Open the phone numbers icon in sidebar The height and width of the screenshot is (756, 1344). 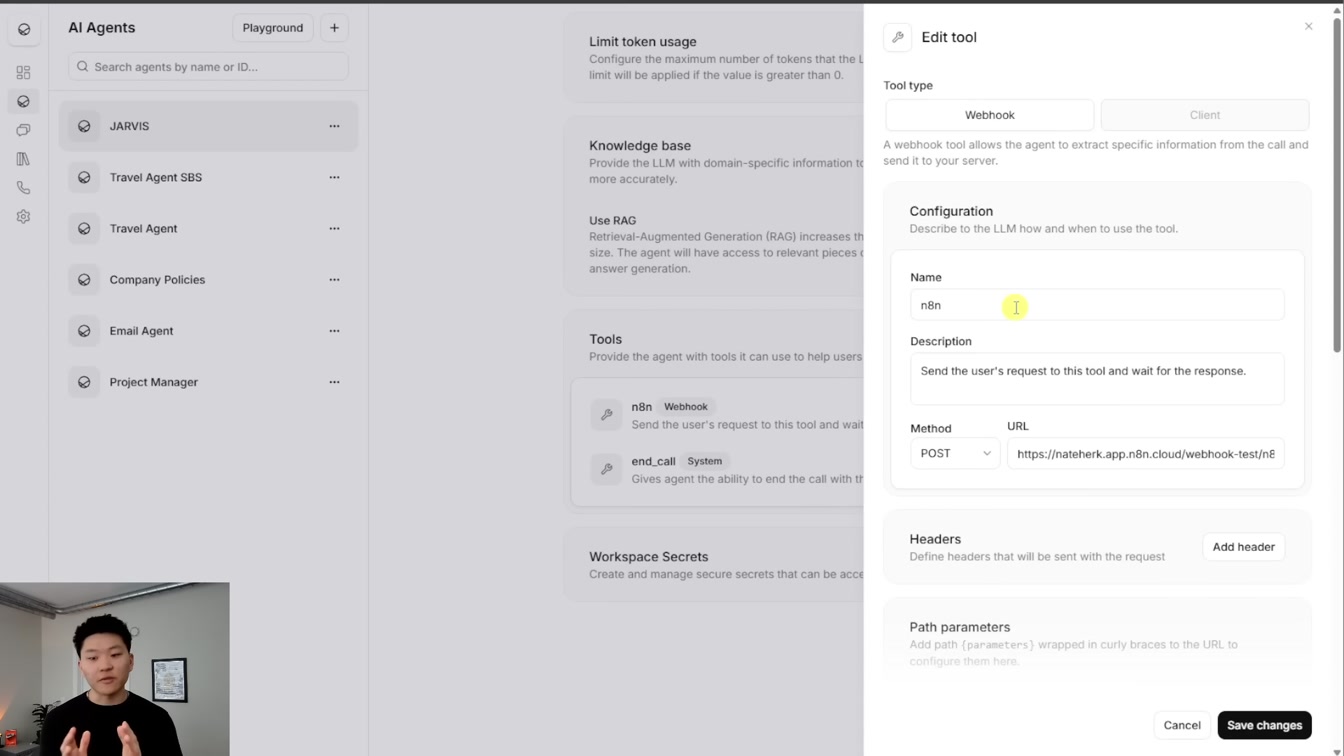tap(23, 188)
